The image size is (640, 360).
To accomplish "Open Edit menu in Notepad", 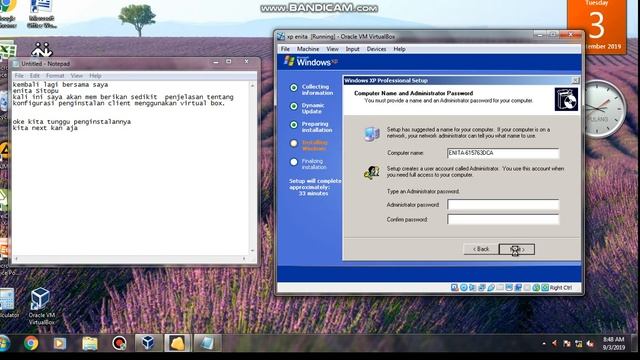I will [x=35, y=76].
